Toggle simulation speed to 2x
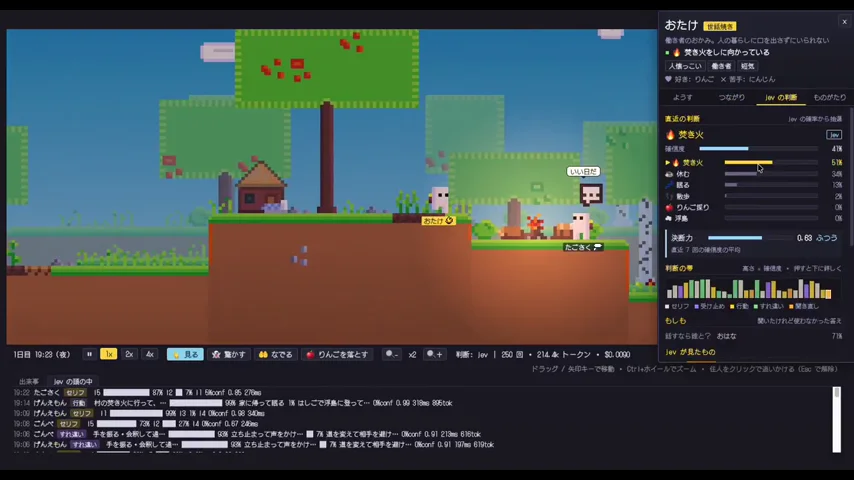The width and height of the screenshot is (854, 480). pyautogui.click(x=129, y=354)
